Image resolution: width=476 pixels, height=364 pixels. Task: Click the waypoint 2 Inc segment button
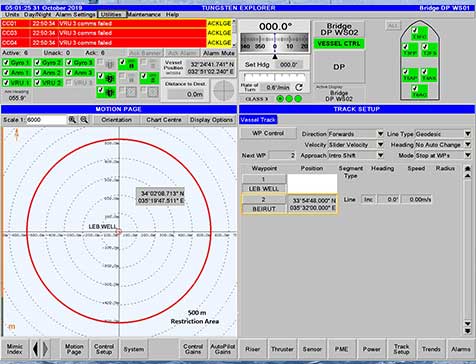(368, 199)
